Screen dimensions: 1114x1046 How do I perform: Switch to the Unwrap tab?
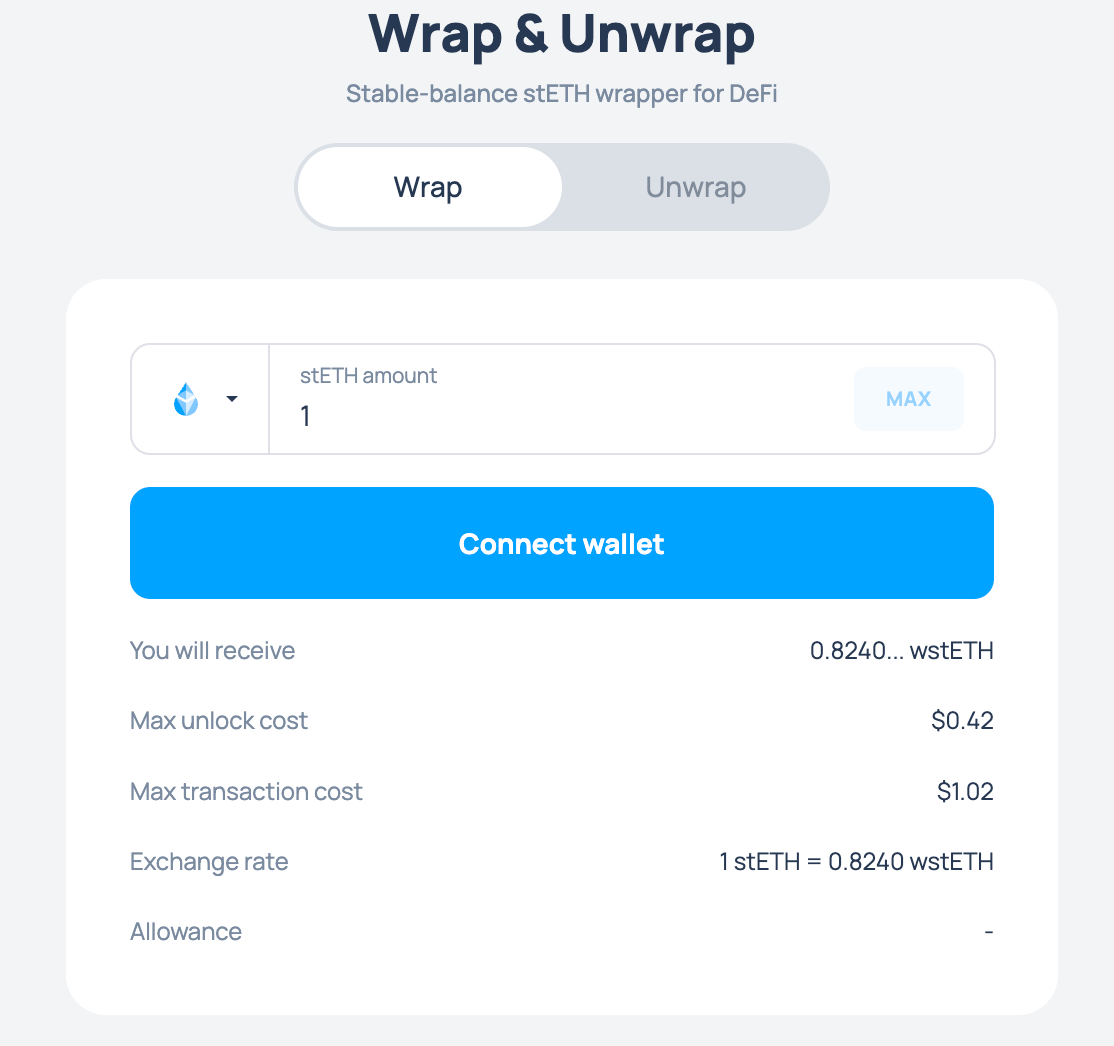click(x=695, y=187)
